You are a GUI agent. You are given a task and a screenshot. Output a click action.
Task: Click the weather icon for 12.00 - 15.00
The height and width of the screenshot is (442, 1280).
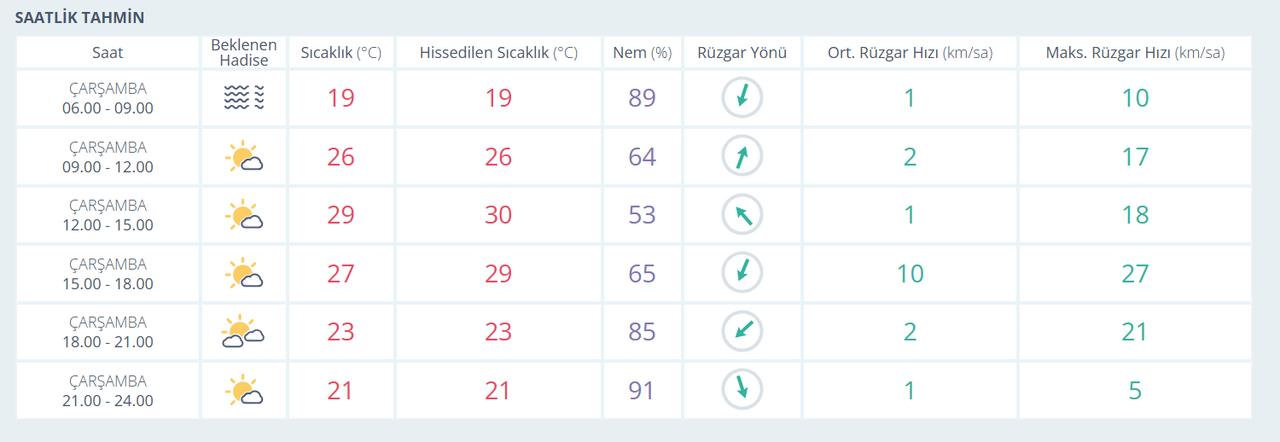[x=244, y=215]
